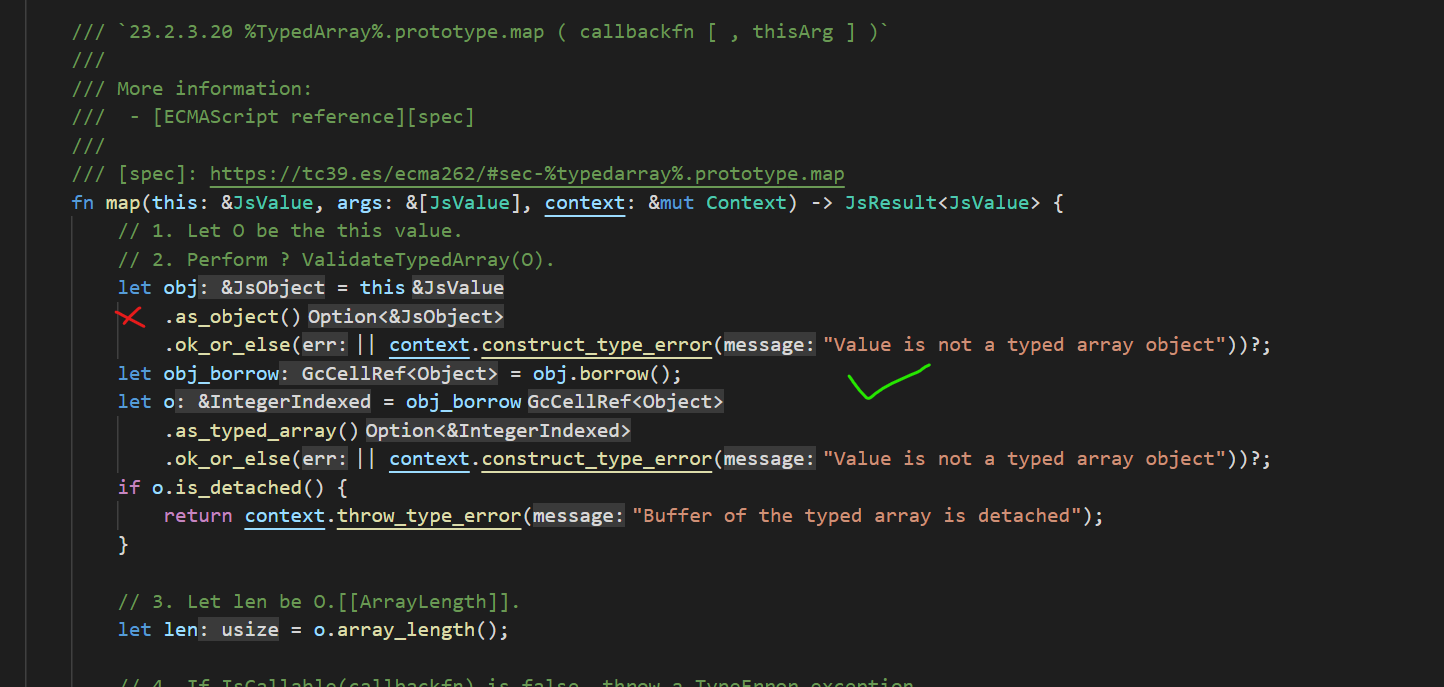The height and width of the screenshot is (687, 1444).
Task: Click the 'JsResult' return type
Action: click(890, 203)
